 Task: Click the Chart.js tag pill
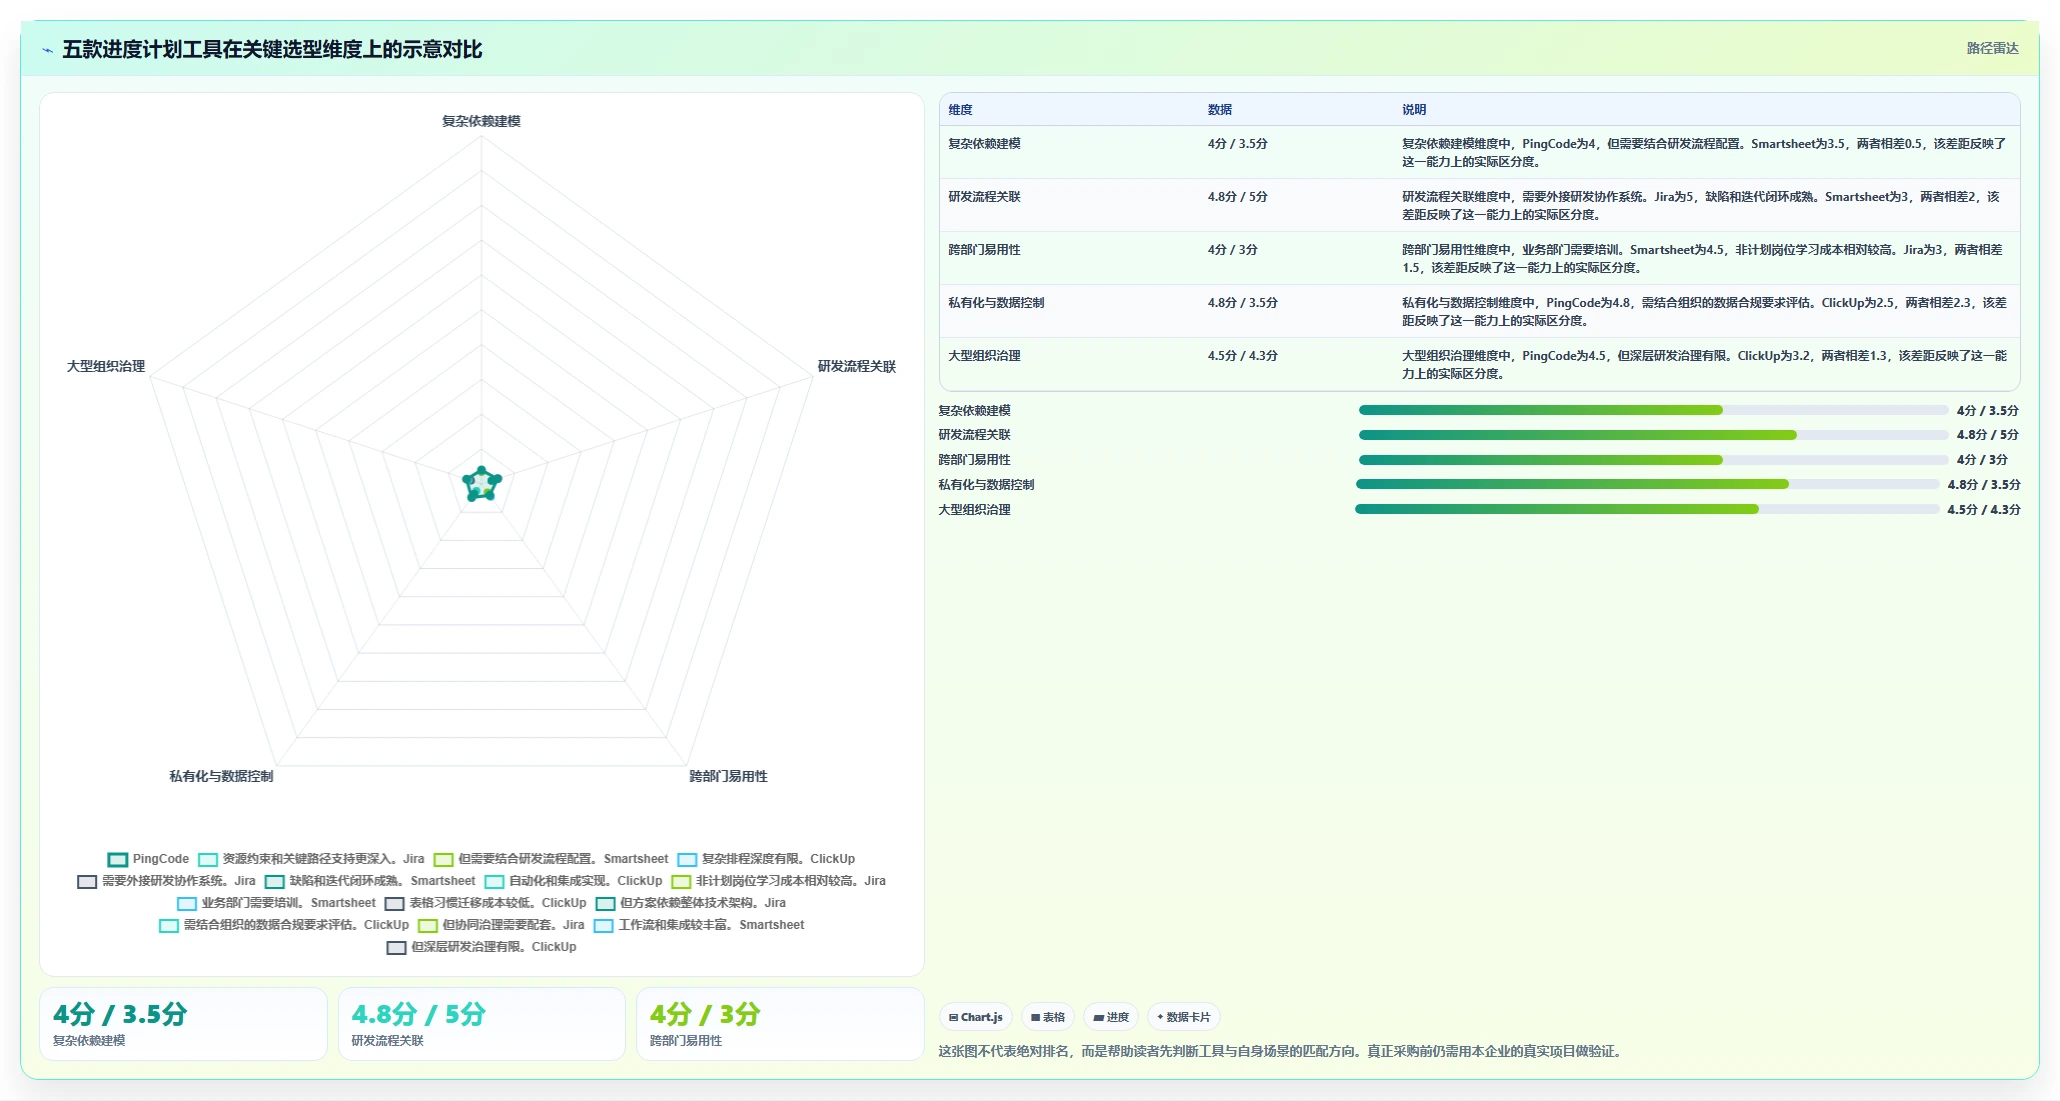coord(976,1017)
